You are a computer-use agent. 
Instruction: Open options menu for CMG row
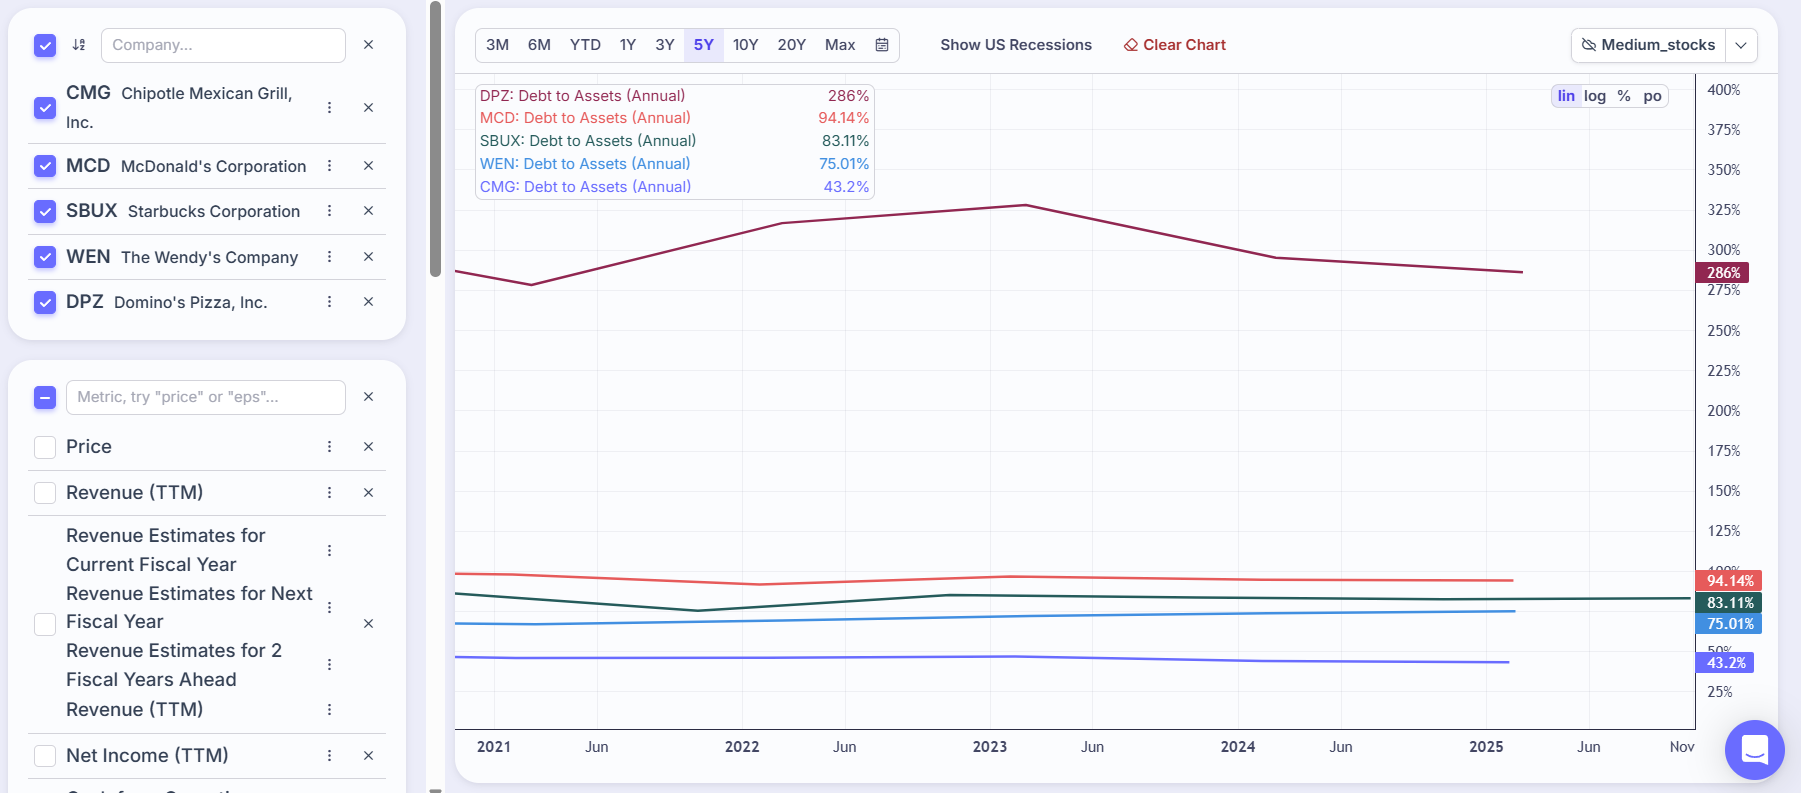click(x=329, y=107)
